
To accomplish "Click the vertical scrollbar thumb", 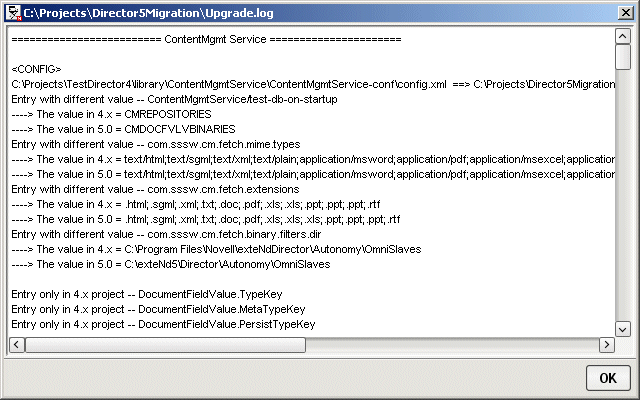I will click(623, 56).
